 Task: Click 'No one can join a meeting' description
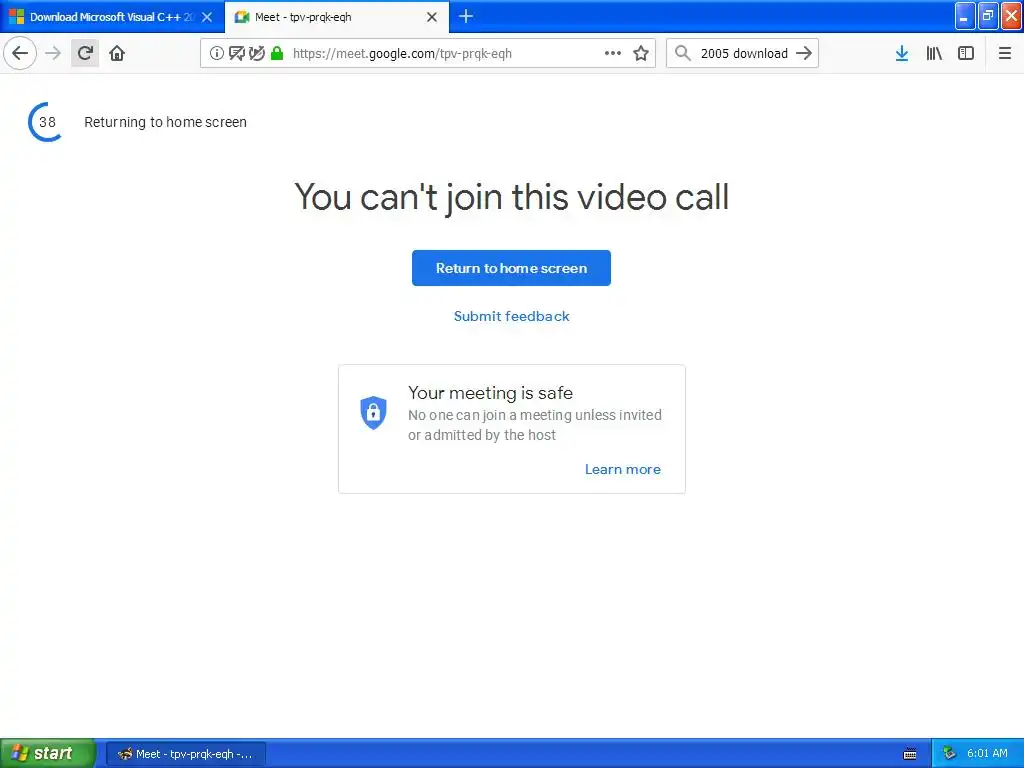(535, 424)
